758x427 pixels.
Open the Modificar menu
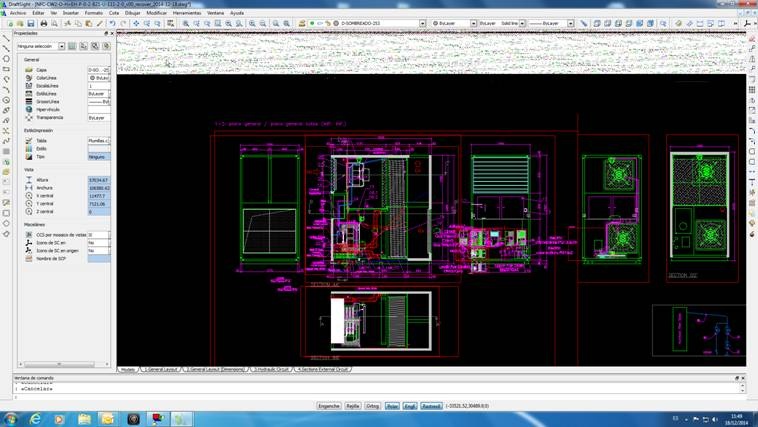pyautogui.click(x=157, y=13)
